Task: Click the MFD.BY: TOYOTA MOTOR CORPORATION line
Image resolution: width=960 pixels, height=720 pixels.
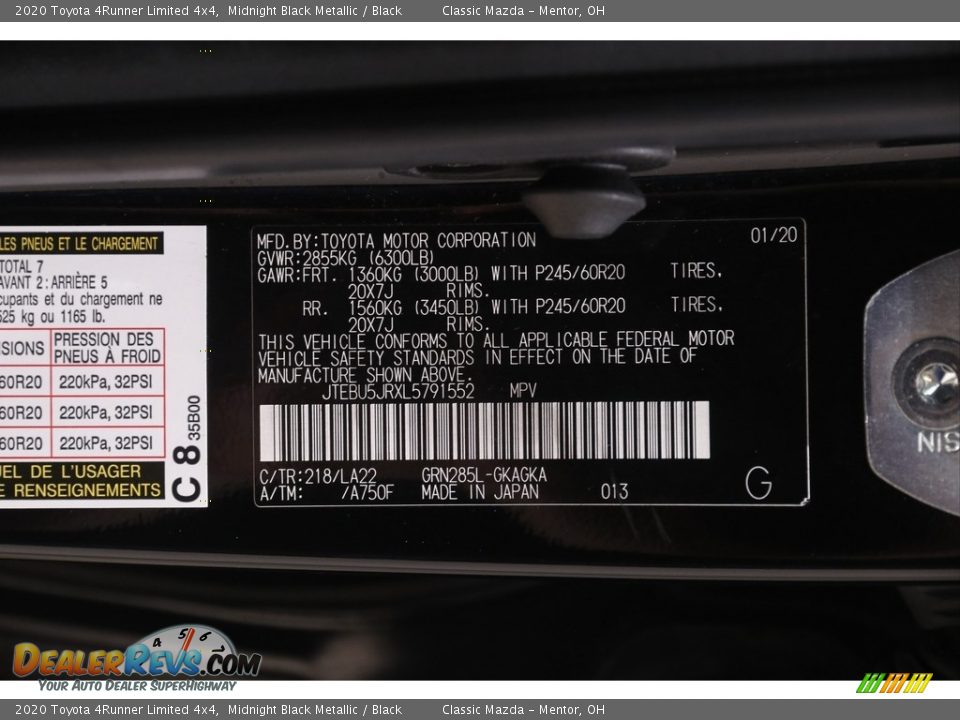Action: tap(396, 241)
